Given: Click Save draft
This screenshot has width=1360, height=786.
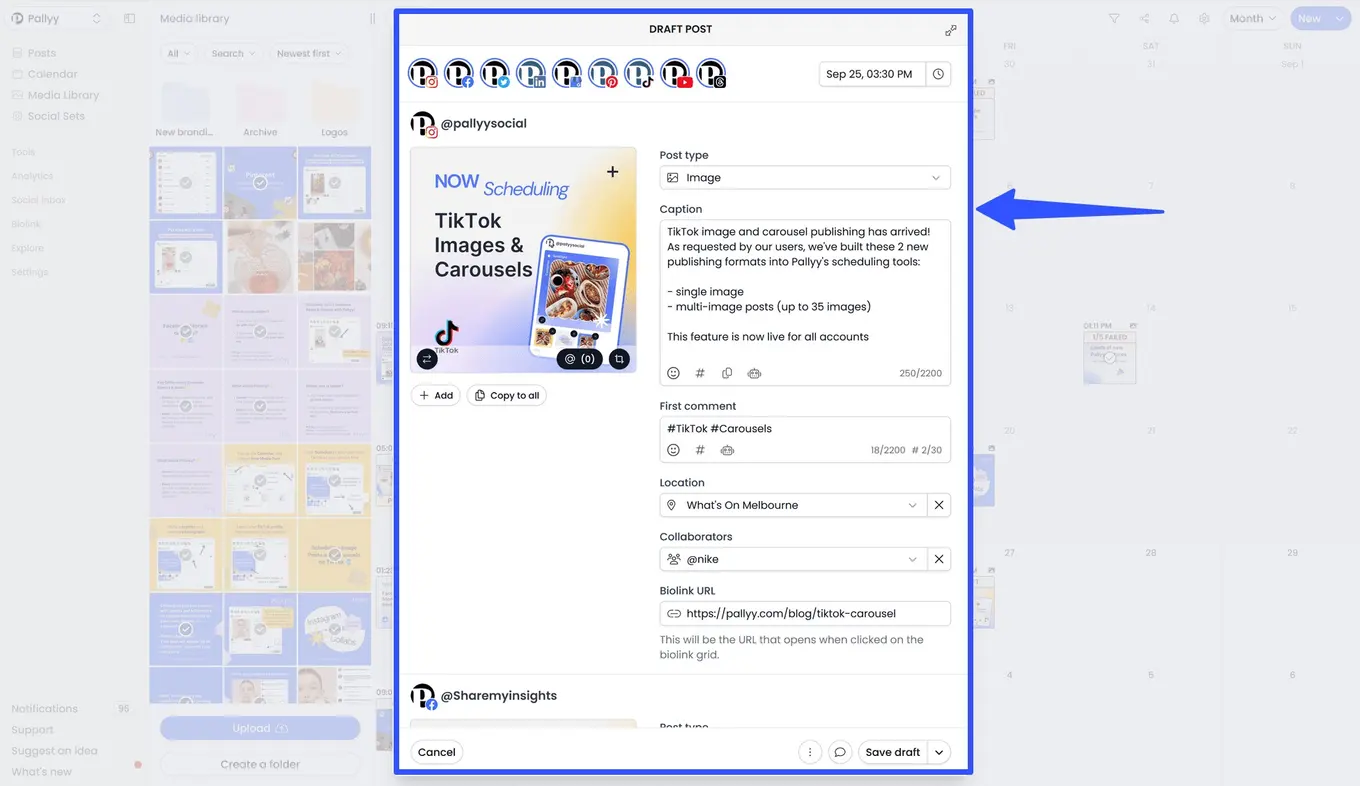Looking at the screenshot, I should pyautogui.click(x=891, y=751).
